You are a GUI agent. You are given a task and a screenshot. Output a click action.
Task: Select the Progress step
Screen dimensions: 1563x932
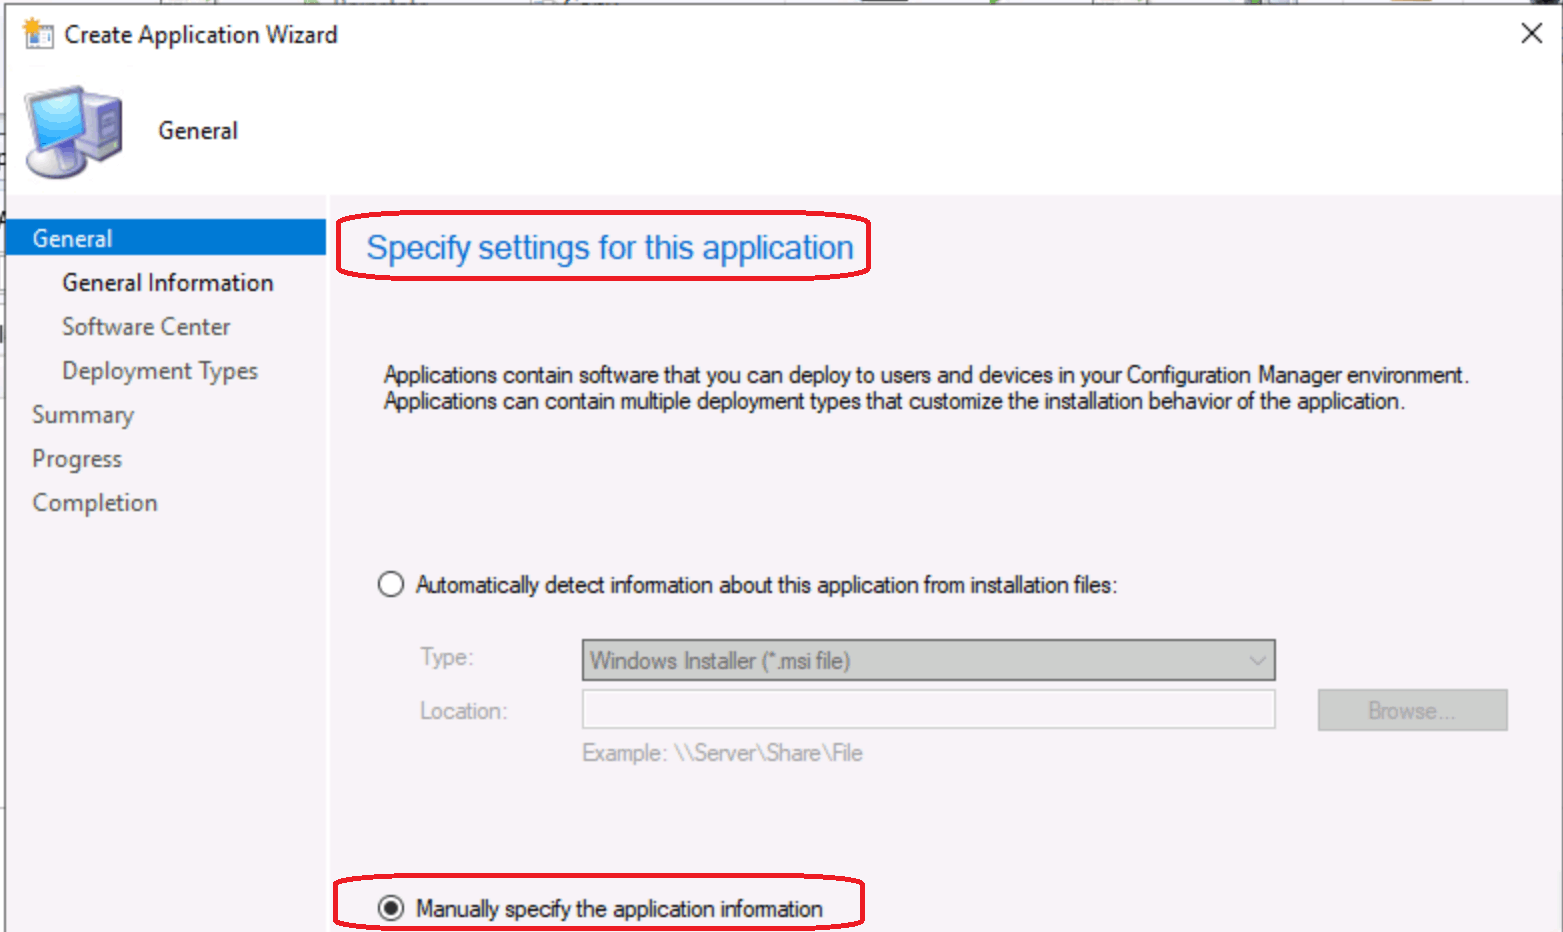tap(77, 459)
